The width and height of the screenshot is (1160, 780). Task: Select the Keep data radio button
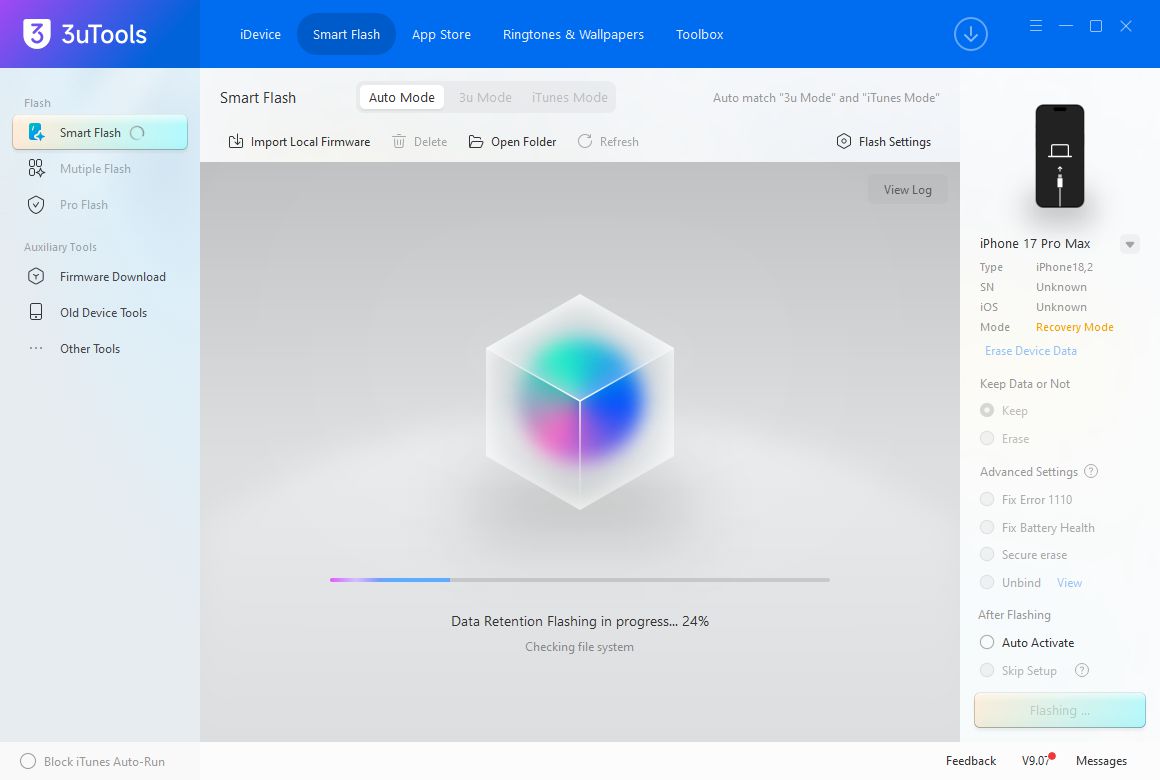coord(987,410)
